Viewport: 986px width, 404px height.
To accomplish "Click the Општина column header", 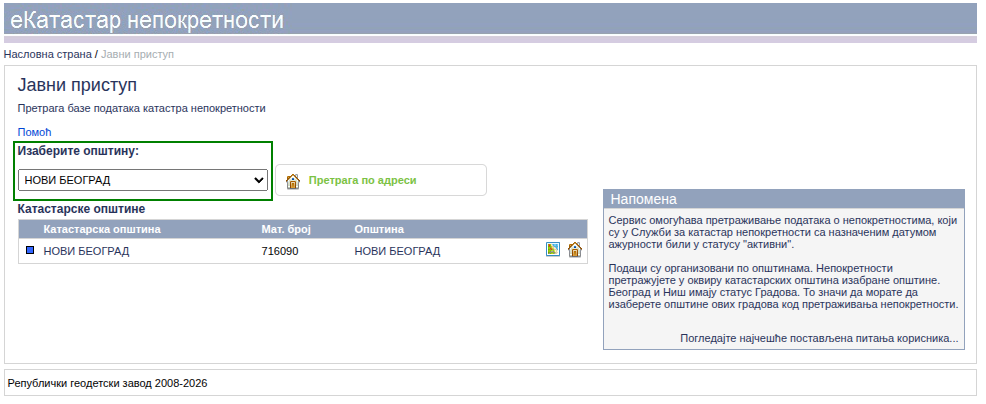I will pos(379,229).
